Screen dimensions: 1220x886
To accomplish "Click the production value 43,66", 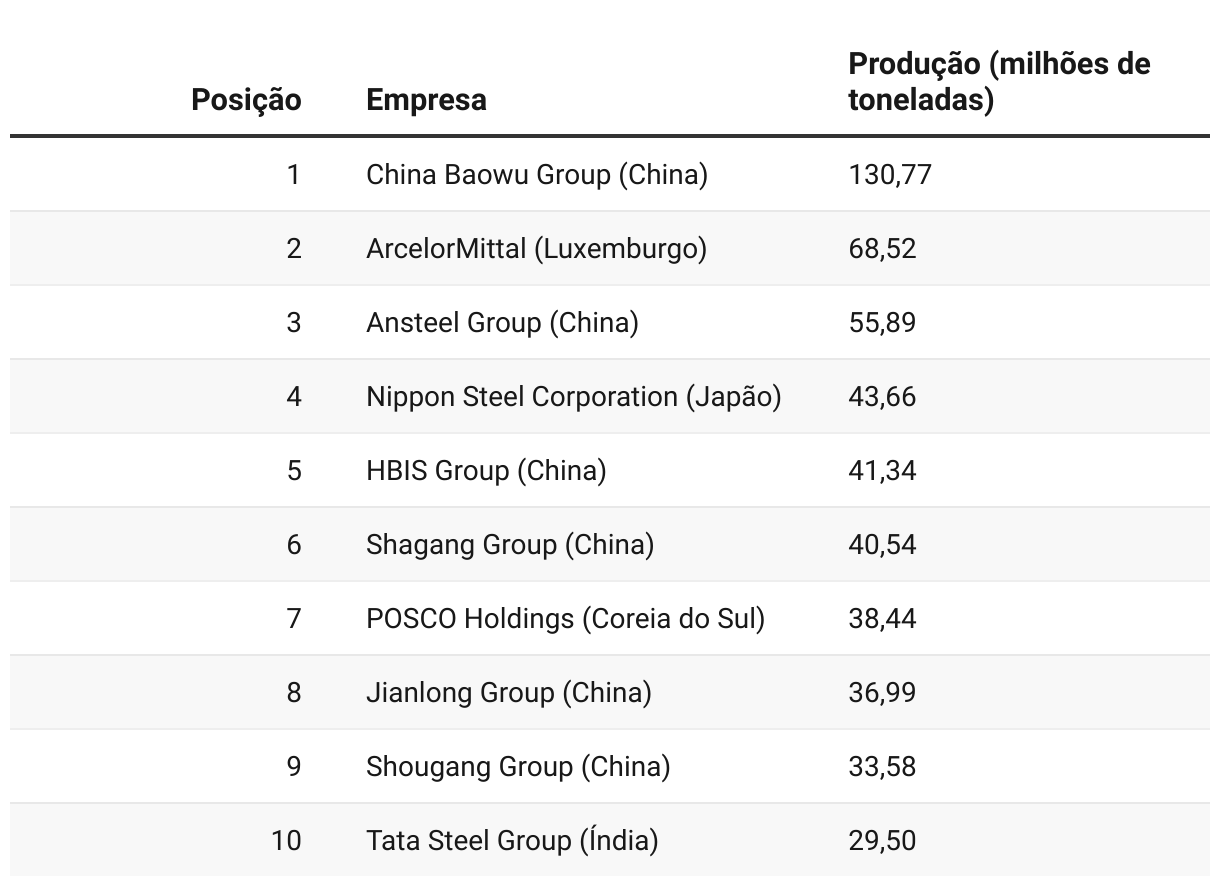I will pyautogui.click(x=882, y=397).
